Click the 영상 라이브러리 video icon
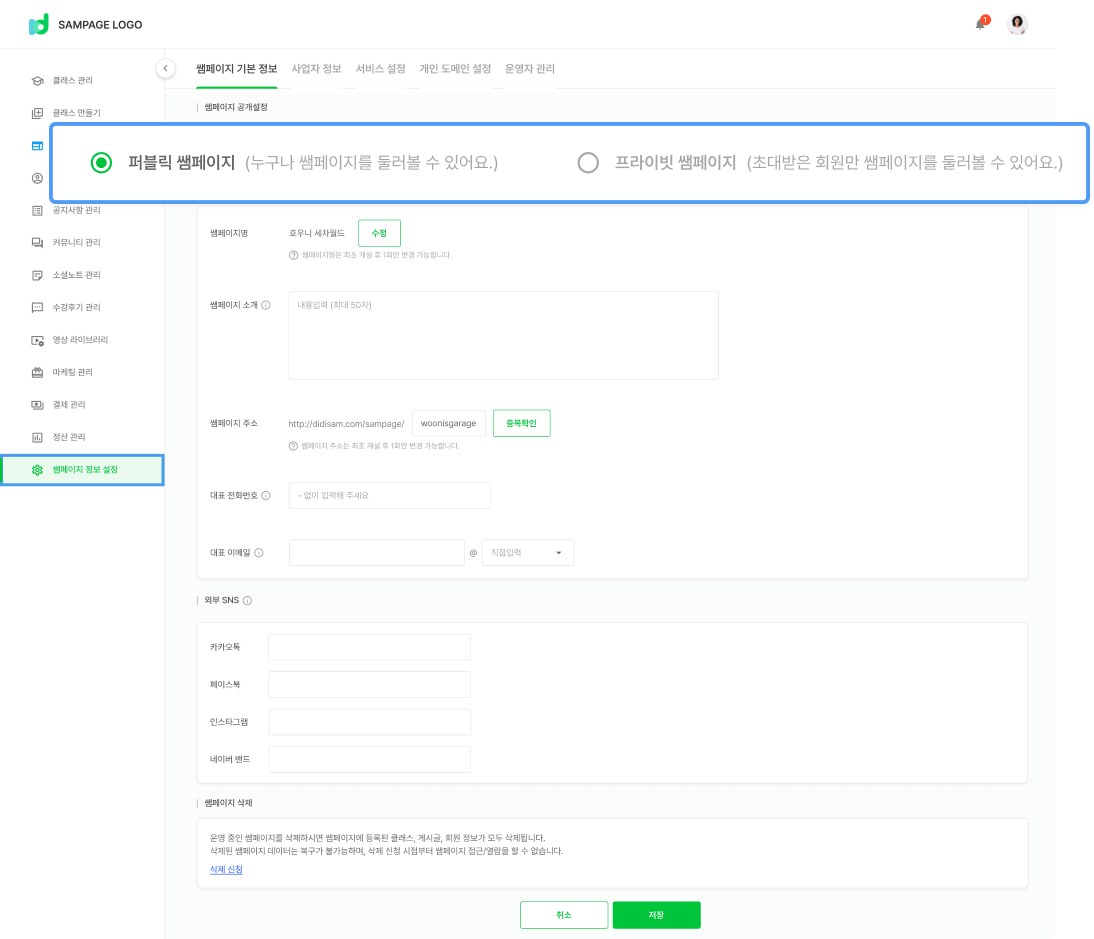Screen dimensions: 1094x939 [x=37, y=340]
